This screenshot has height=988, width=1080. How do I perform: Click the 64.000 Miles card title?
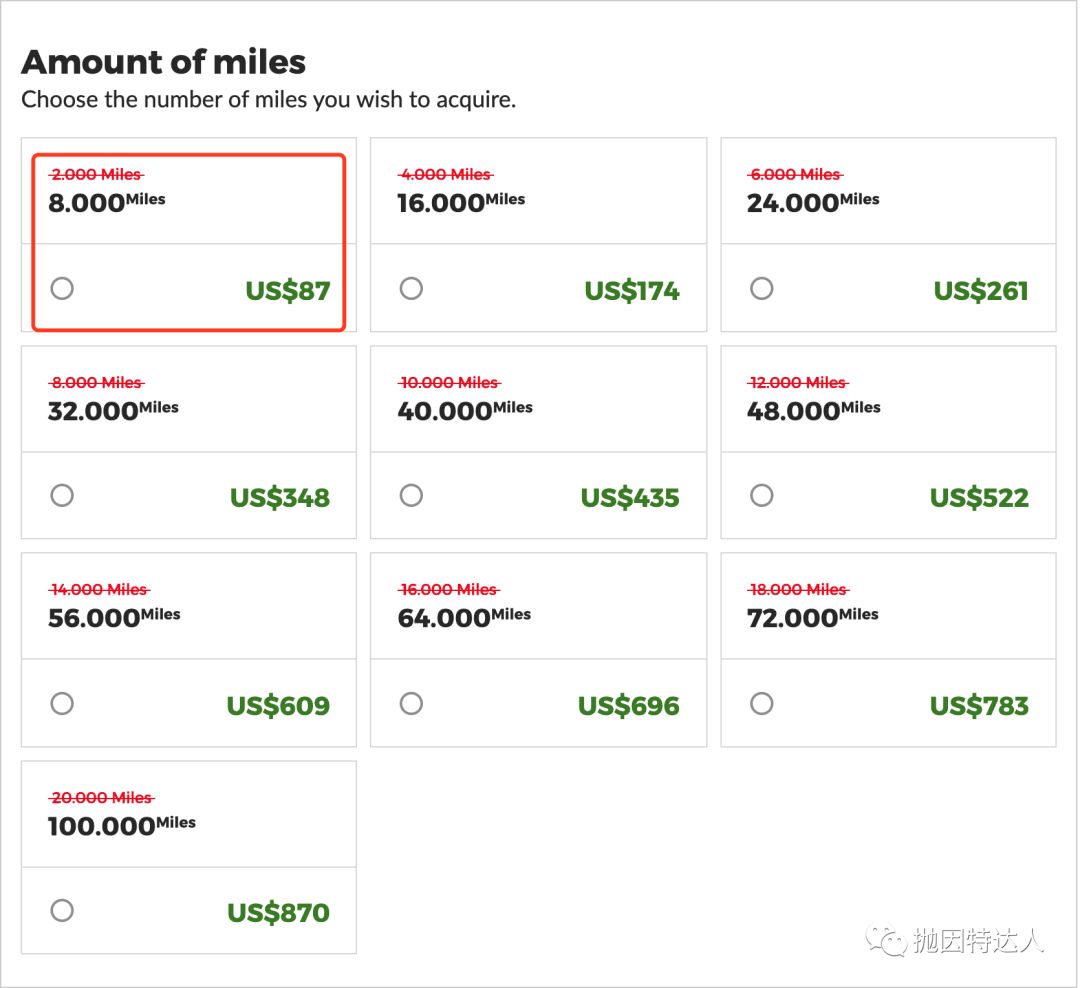[x=464, y=617]
